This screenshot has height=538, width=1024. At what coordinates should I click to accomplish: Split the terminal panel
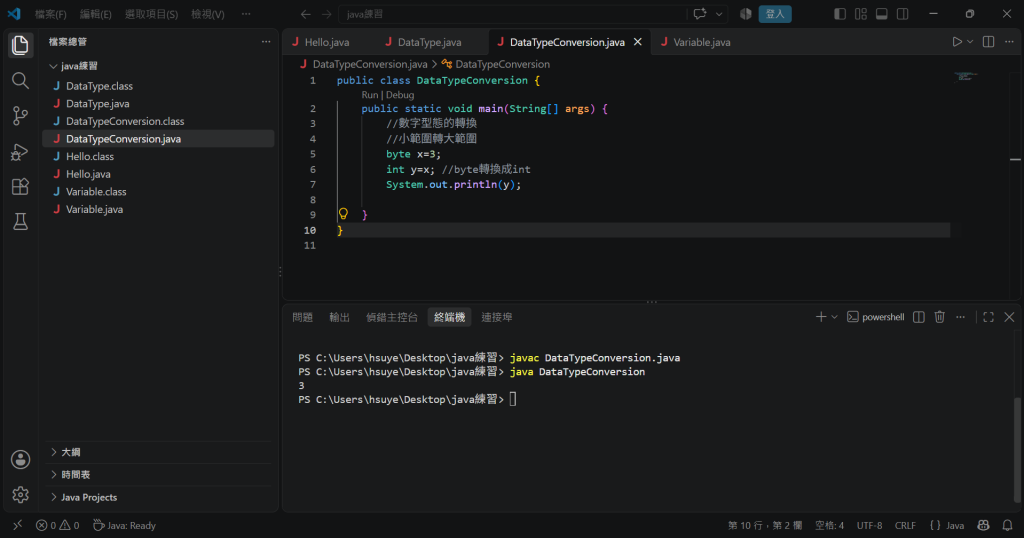(919, 317)
